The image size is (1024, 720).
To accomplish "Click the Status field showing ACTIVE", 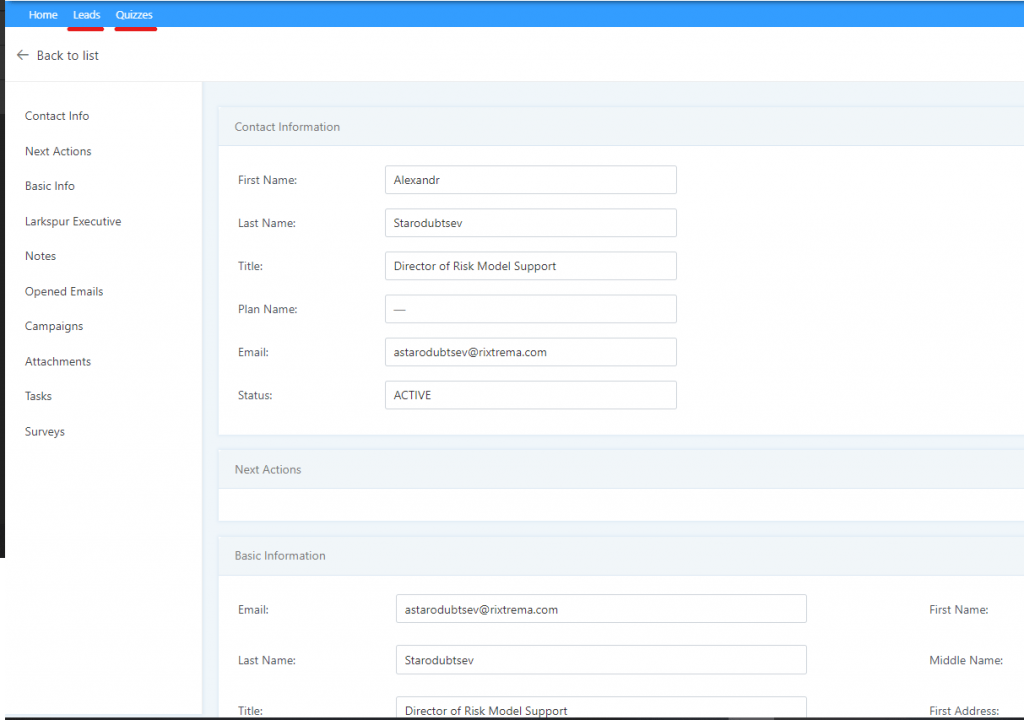I will click(530, 395).
